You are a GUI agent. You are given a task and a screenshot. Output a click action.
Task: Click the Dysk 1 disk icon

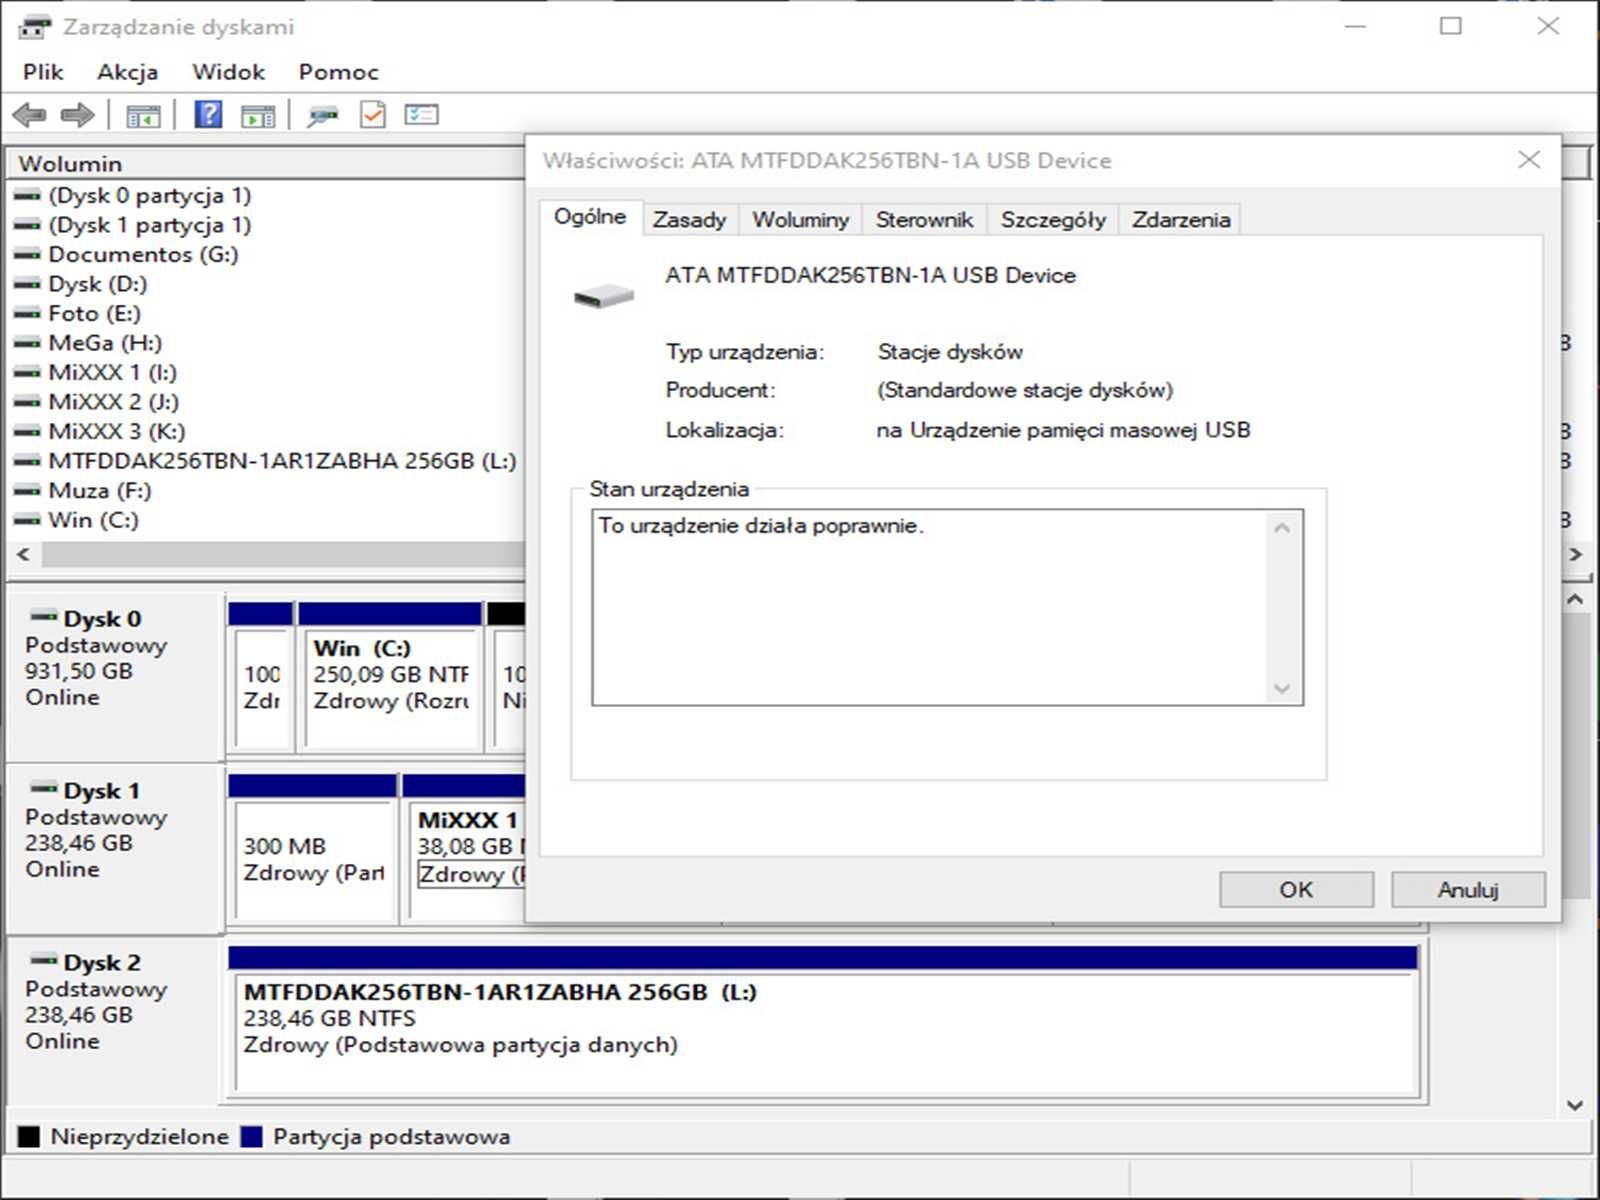tap(44, 788)
